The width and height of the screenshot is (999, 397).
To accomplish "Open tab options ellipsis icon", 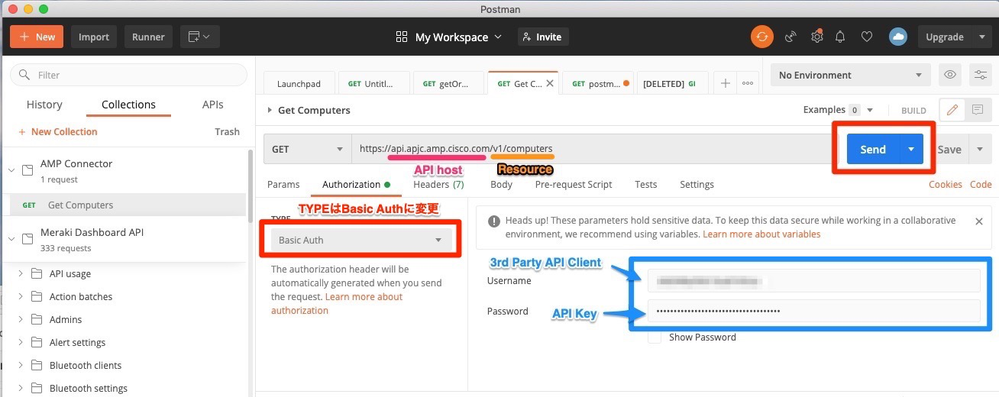I will [x=747, y=83].
